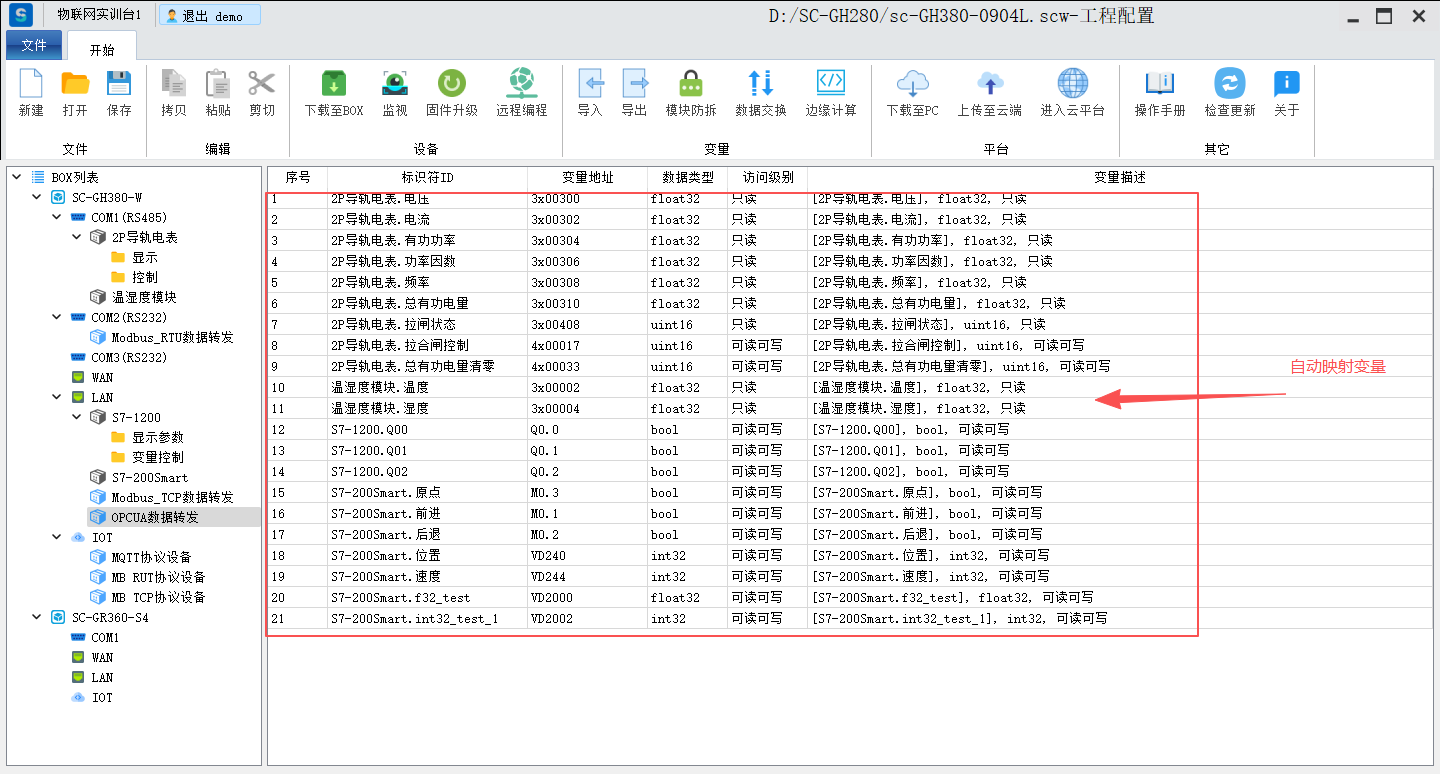The width and height of the screenshot is (1440, 774).
Task: Select row 20 S7-200Smart.f32_test
Action: pyautogui.click(x=400, y=598)
